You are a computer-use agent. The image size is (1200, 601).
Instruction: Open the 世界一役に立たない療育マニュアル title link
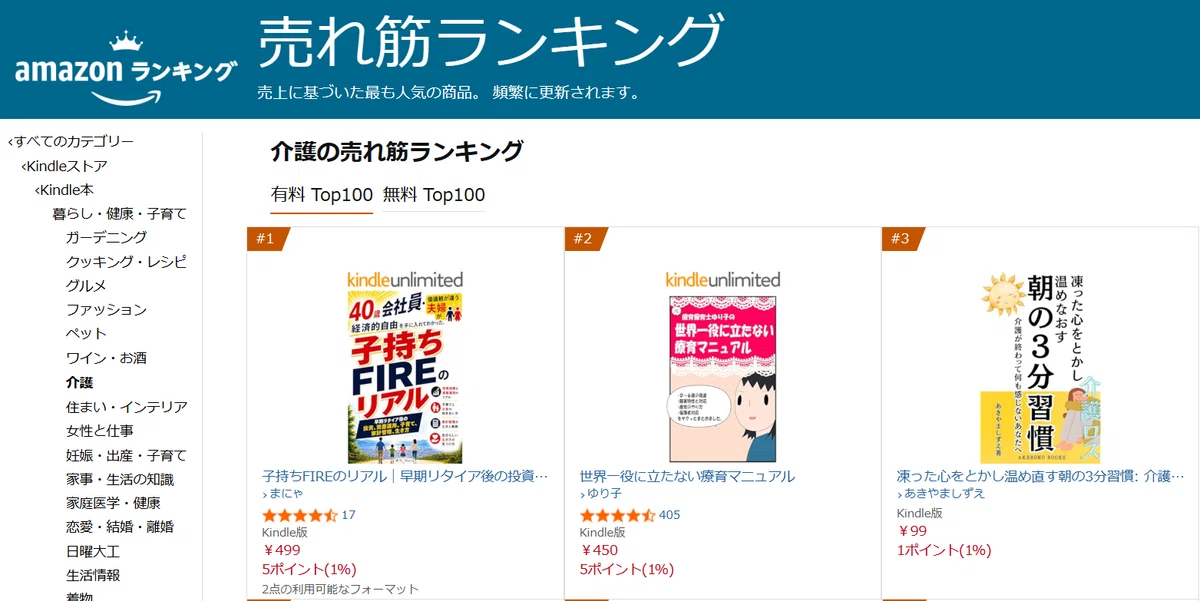click(687, 476)
